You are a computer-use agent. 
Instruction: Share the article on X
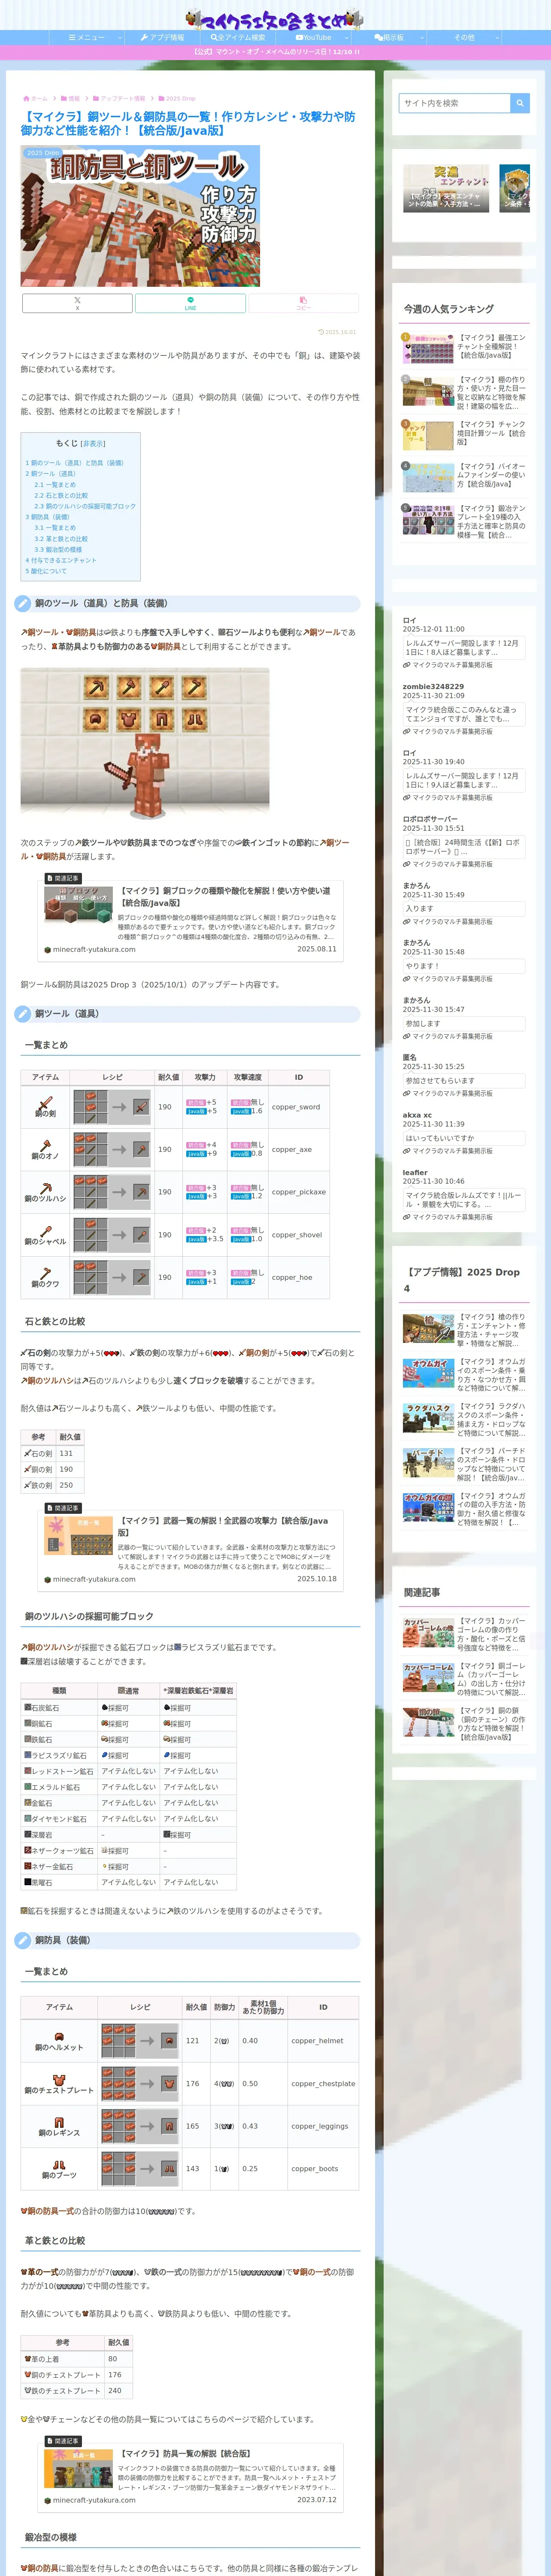point(77,303)
